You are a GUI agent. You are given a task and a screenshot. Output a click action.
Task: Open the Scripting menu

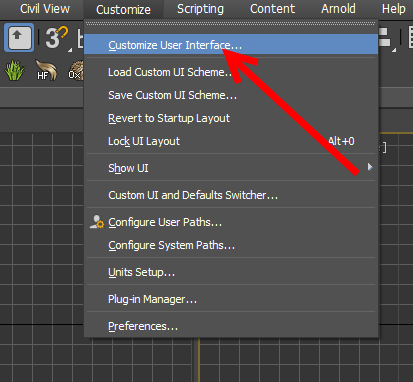coord(200,9)
